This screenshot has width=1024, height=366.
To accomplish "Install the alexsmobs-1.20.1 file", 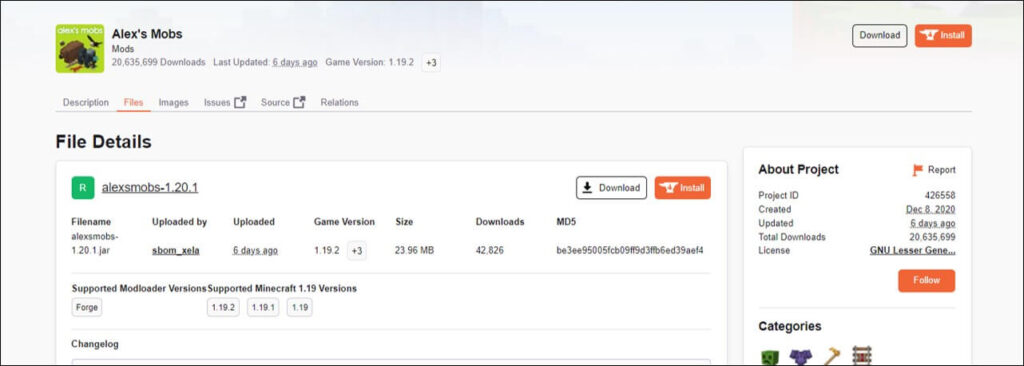I will pyautogui.click(x=682, y=188).
